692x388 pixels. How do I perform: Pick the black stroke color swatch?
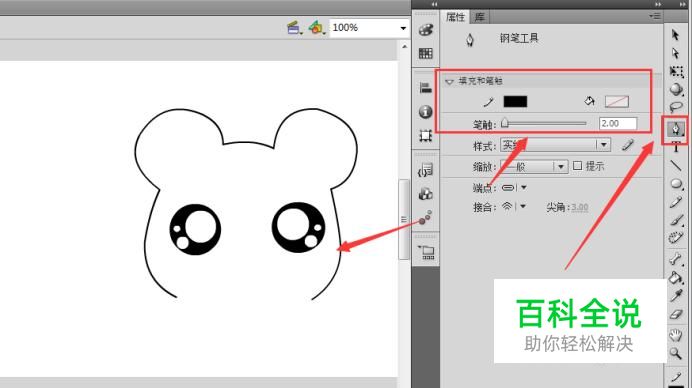515,102
